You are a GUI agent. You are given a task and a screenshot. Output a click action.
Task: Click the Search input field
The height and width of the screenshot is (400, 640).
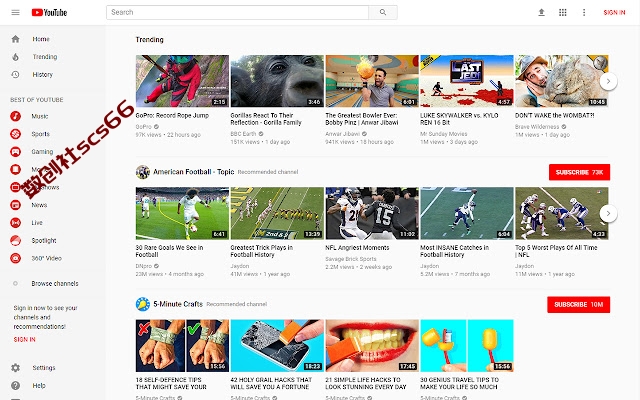(x=237, y=12)
